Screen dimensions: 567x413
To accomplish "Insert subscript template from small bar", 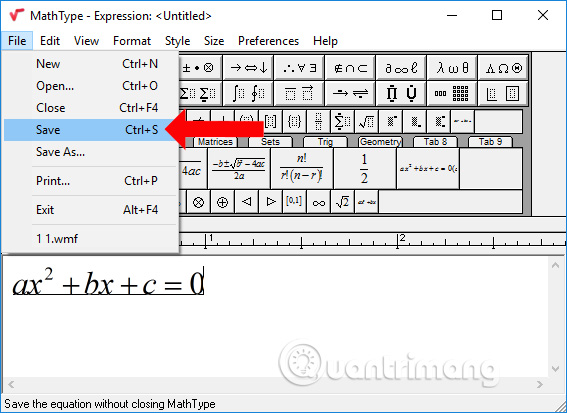I will pyautogui.click(x=414, y=122).
